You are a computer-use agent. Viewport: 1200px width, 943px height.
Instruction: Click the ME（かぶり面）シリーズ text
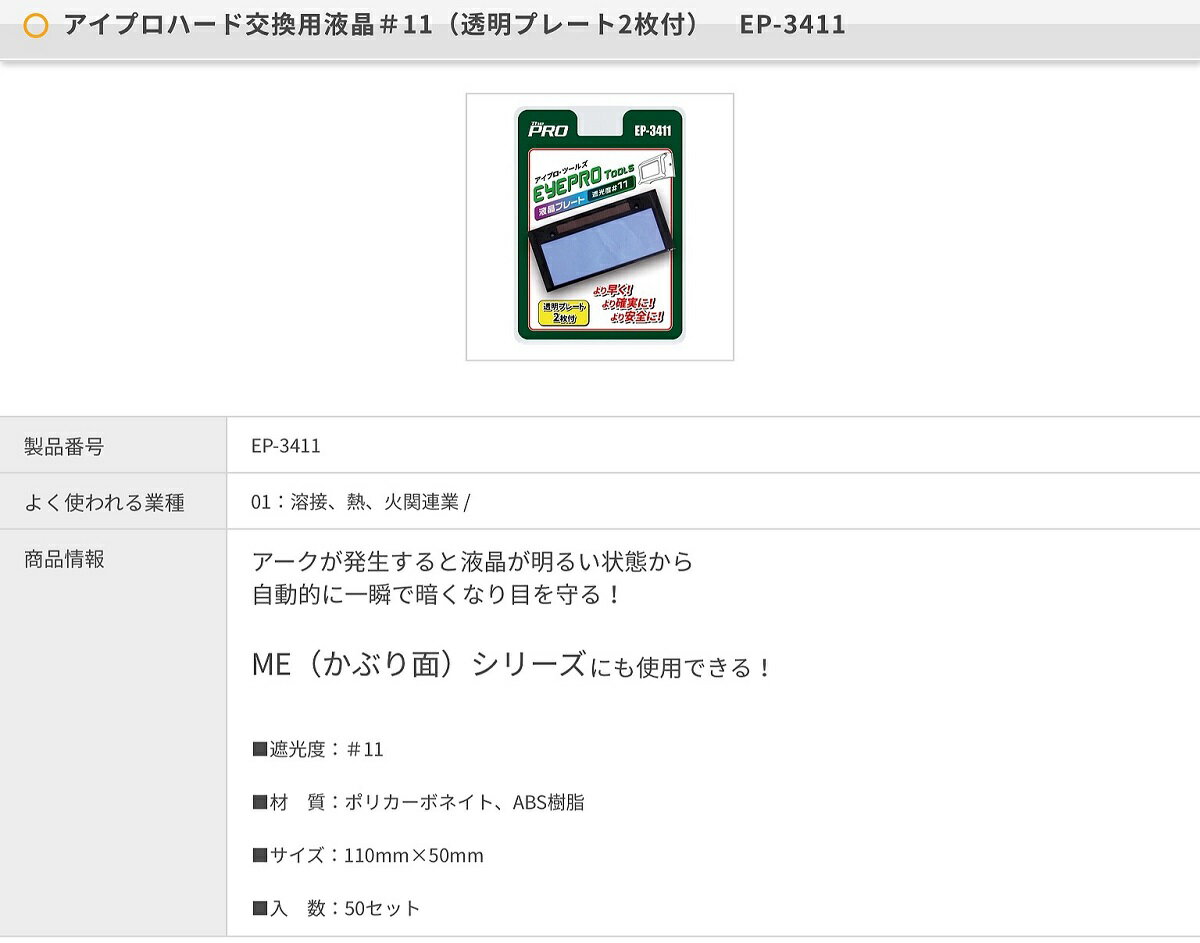click(418, 665)
